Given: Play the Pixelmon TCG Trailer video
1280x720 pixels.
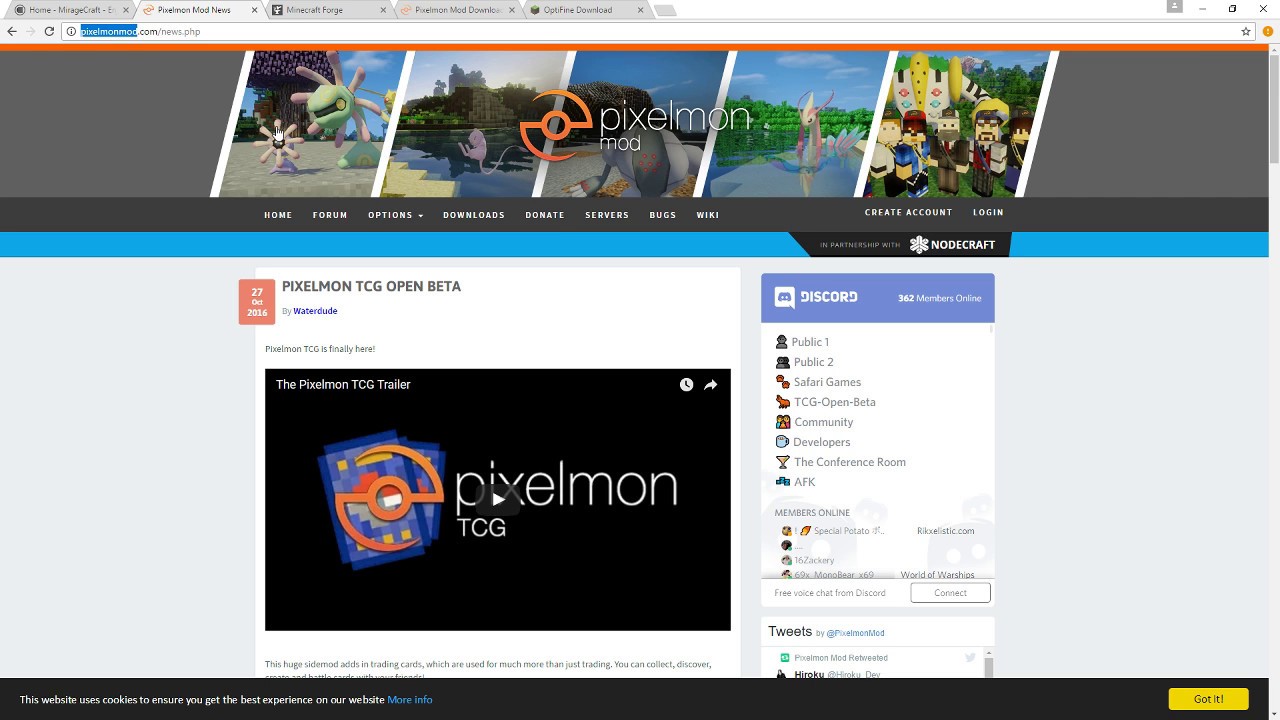Looking at the screenshot, I should pos(498,499).
